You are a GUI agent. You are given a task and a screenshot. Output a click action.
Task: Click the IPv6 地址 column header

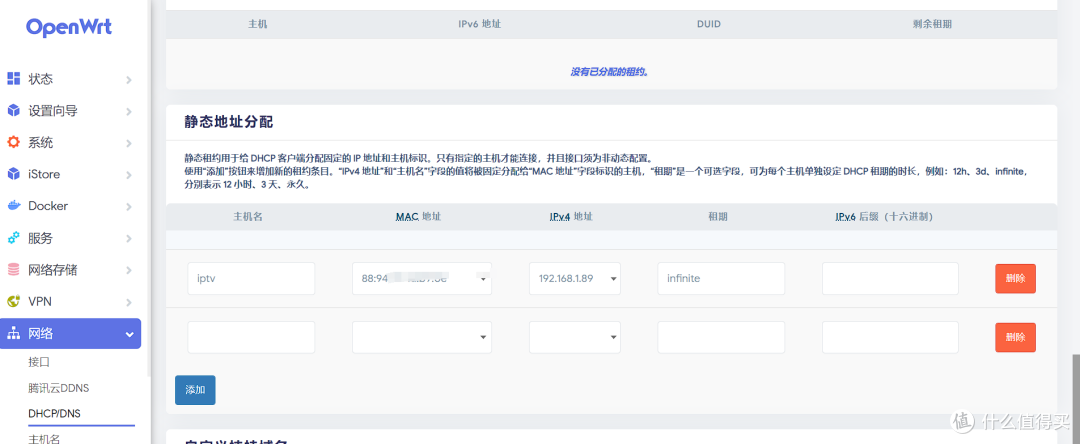click(x=479, y=23)
